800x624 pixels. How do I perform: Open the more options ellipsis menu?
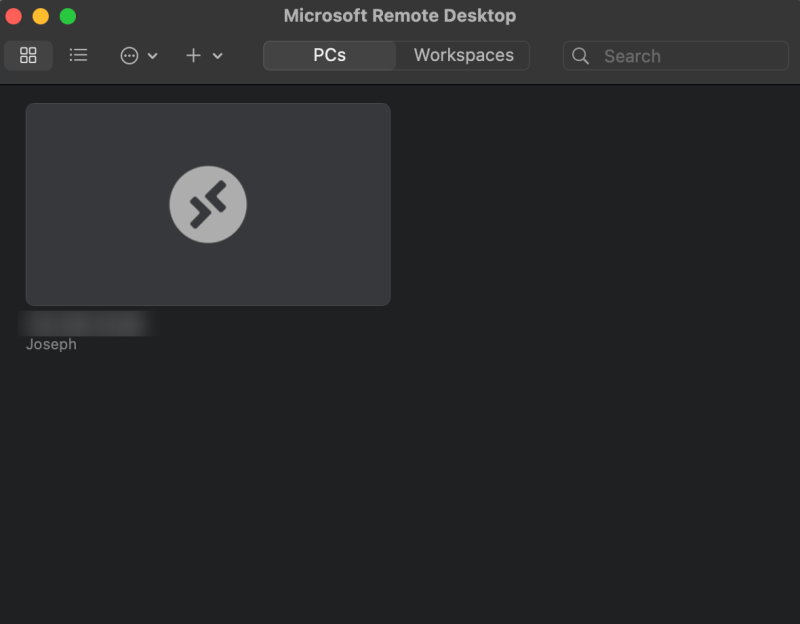point(129,55)
